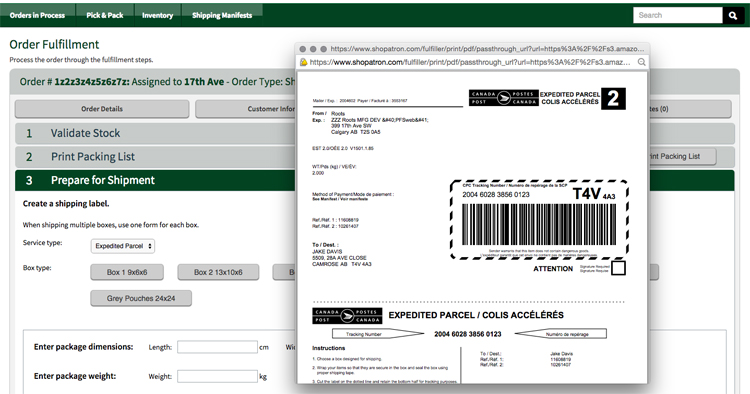
Task: Click the search magnifier button in header
Action: pyautogui.click(x=733, y=15)
